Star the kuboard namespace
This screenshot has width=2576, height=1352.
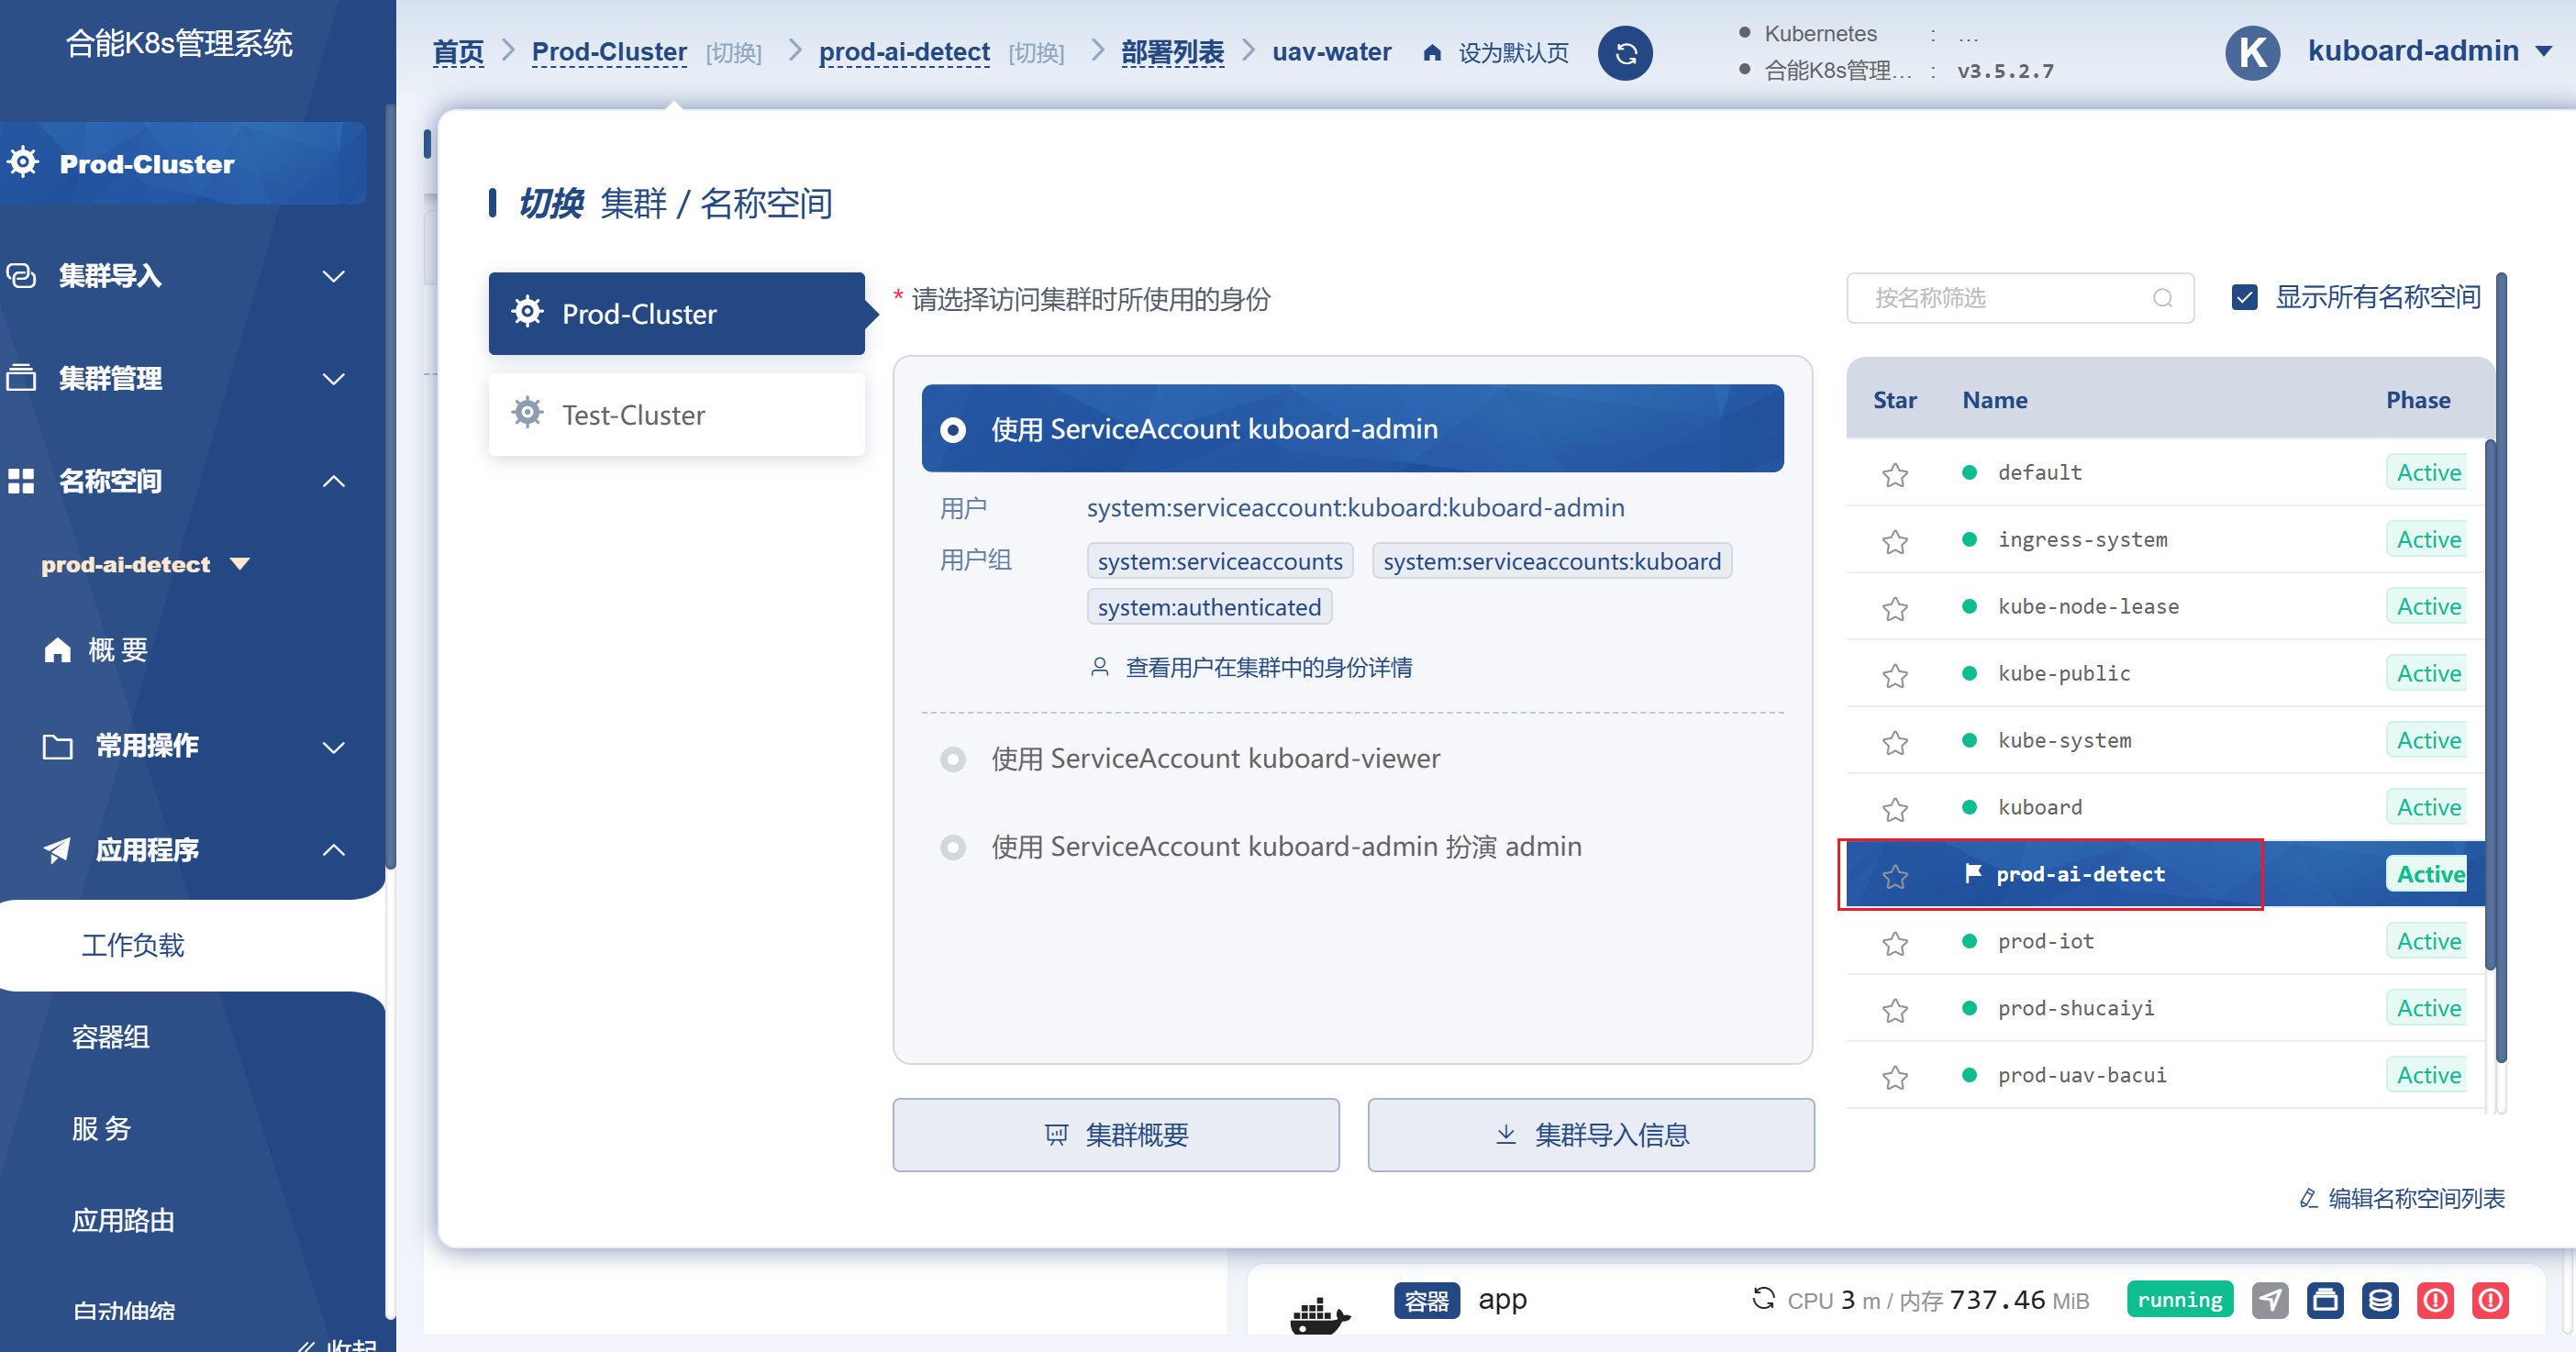point(1895,809)
